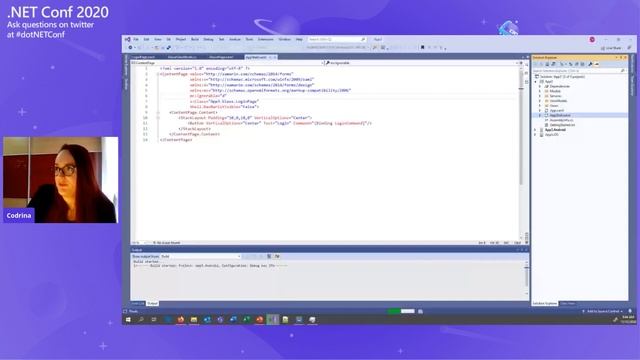The height and width of the screenshot is (360, 640).
Task: Expand the Services folder
Action: click(540, 96)
